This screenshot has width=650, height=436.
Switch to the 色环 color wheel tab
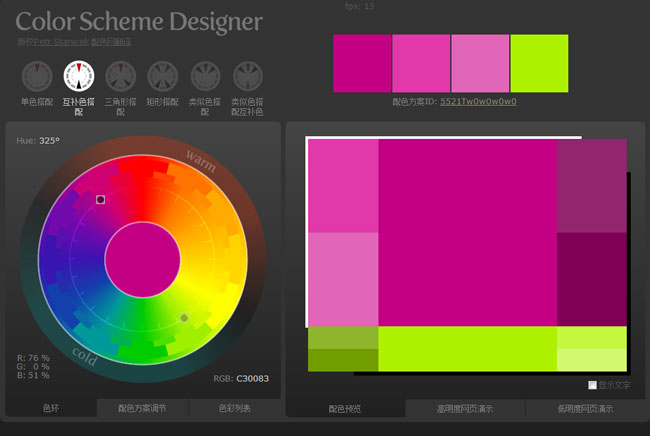[50, 408]
